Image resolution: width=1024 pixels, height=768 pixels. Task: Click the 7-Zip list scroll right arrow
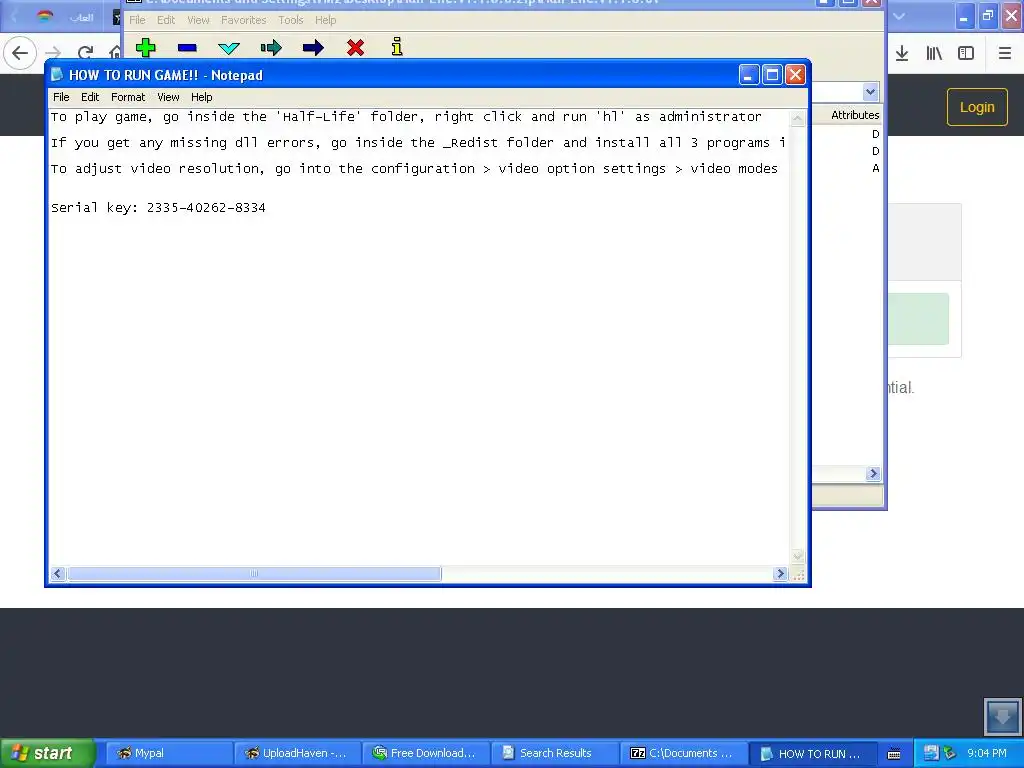pos(873,473)
